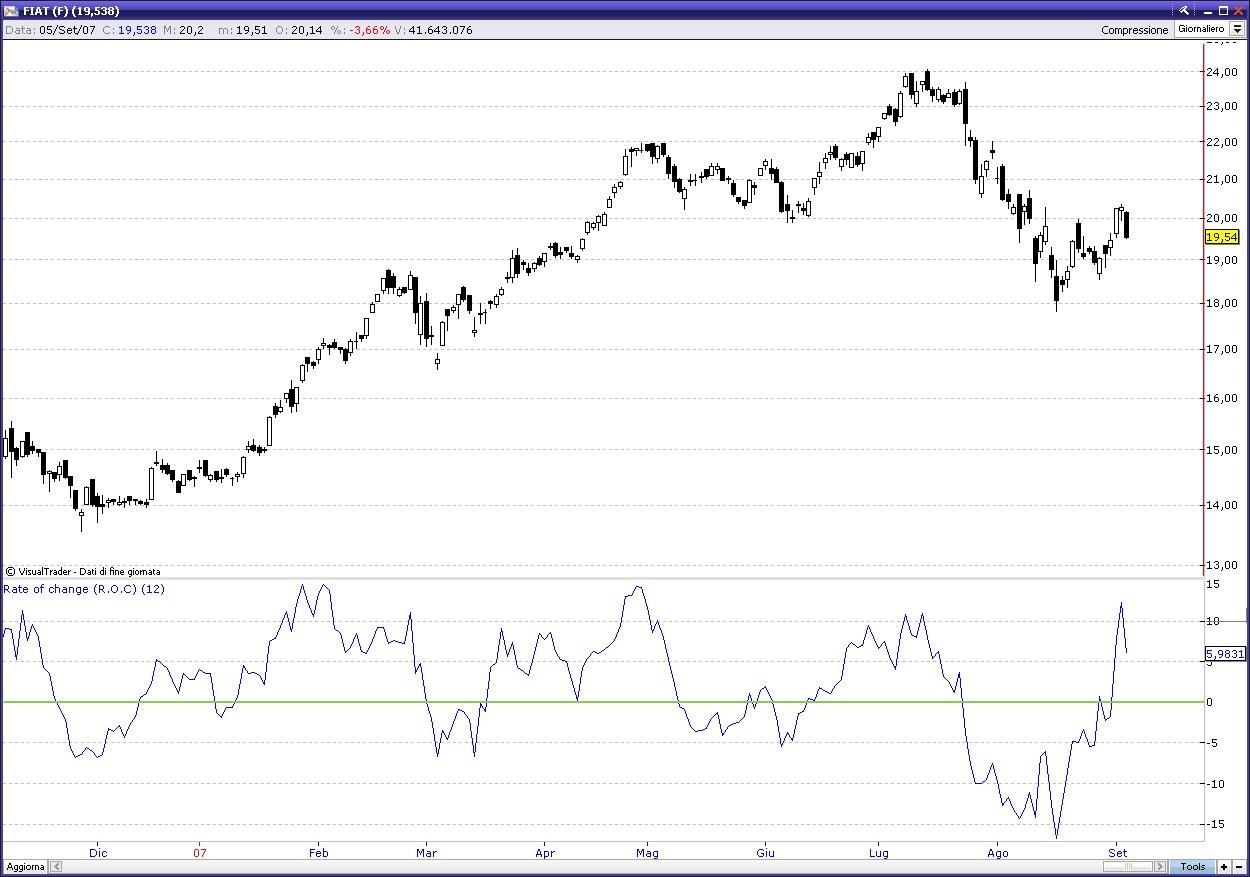Click the Rate of change (R.O.C) (12) label

point(84,589)
